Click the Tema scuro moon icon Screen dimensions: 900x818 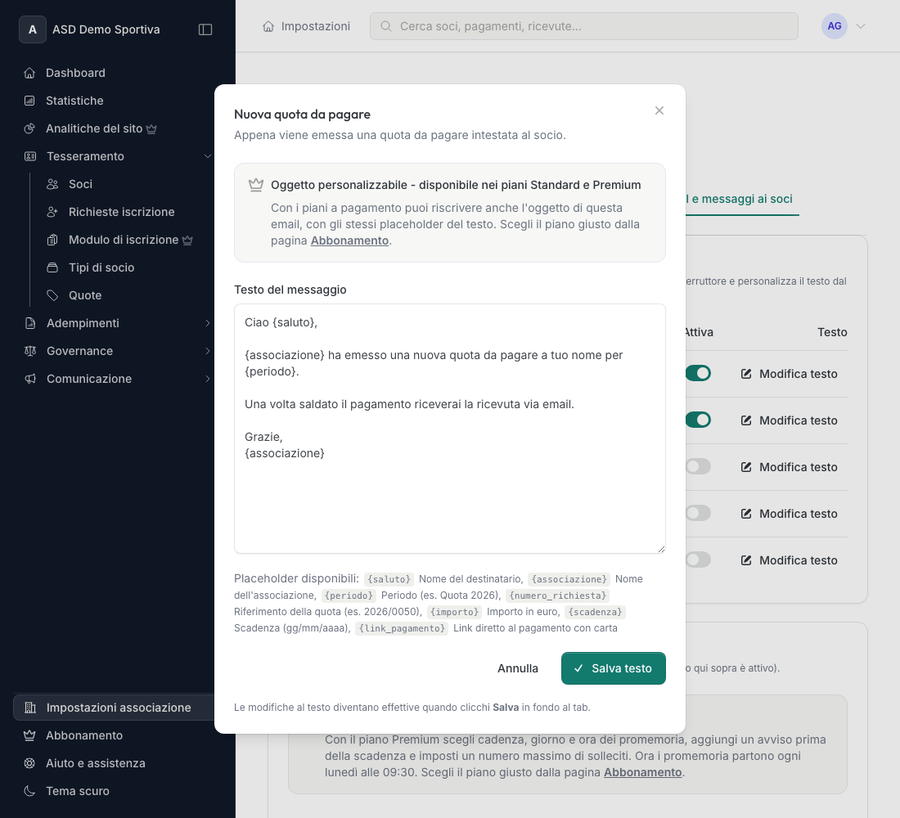point(29,791)
